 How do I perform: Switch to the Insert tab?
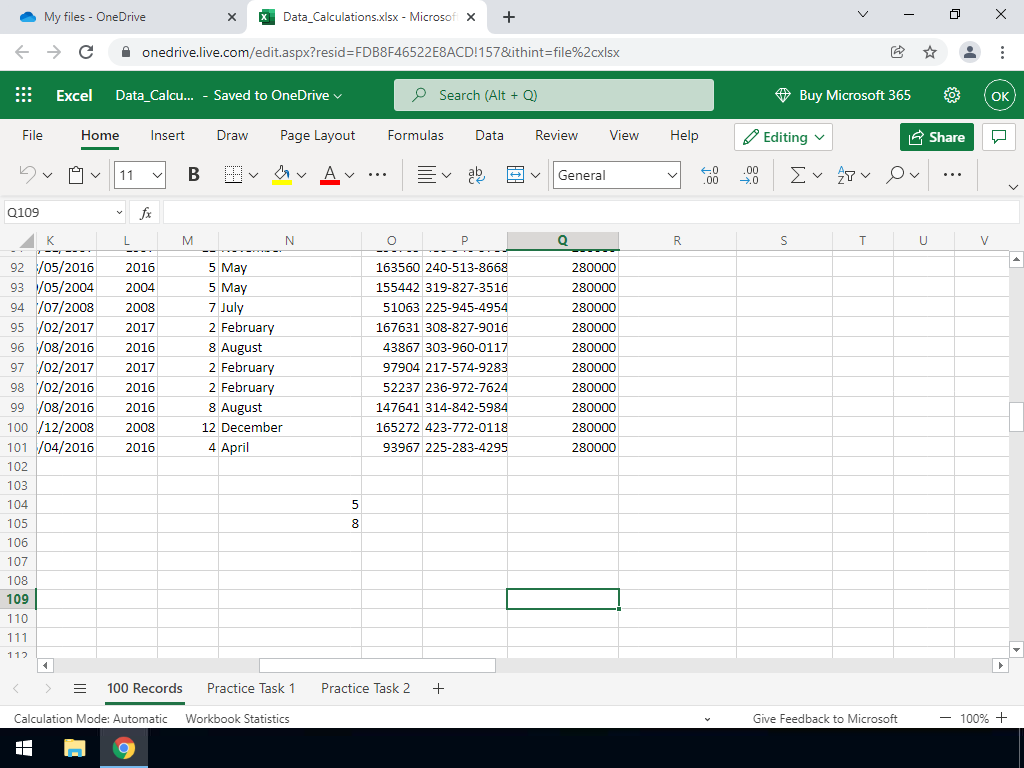pyautogui.click(x=167, y=135)
